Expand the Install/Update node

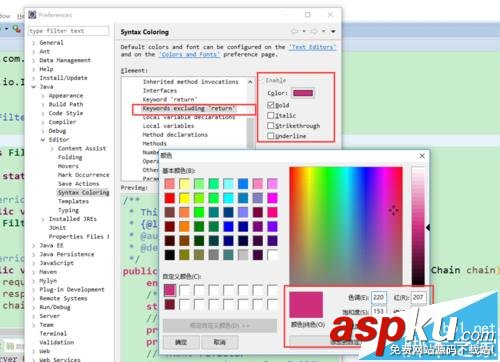point(34,78)
